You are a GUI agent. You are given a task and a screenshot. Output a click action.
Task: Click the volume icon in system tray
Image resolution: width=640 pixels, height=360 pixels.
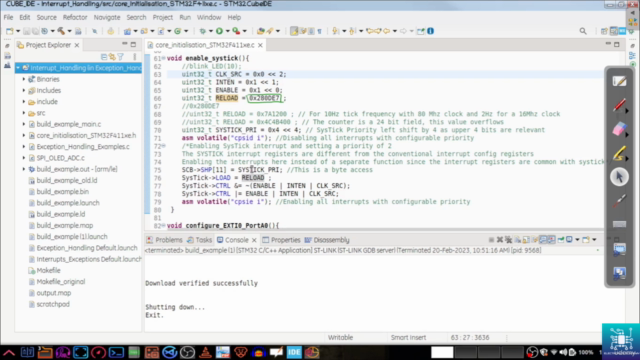point(563,352)
